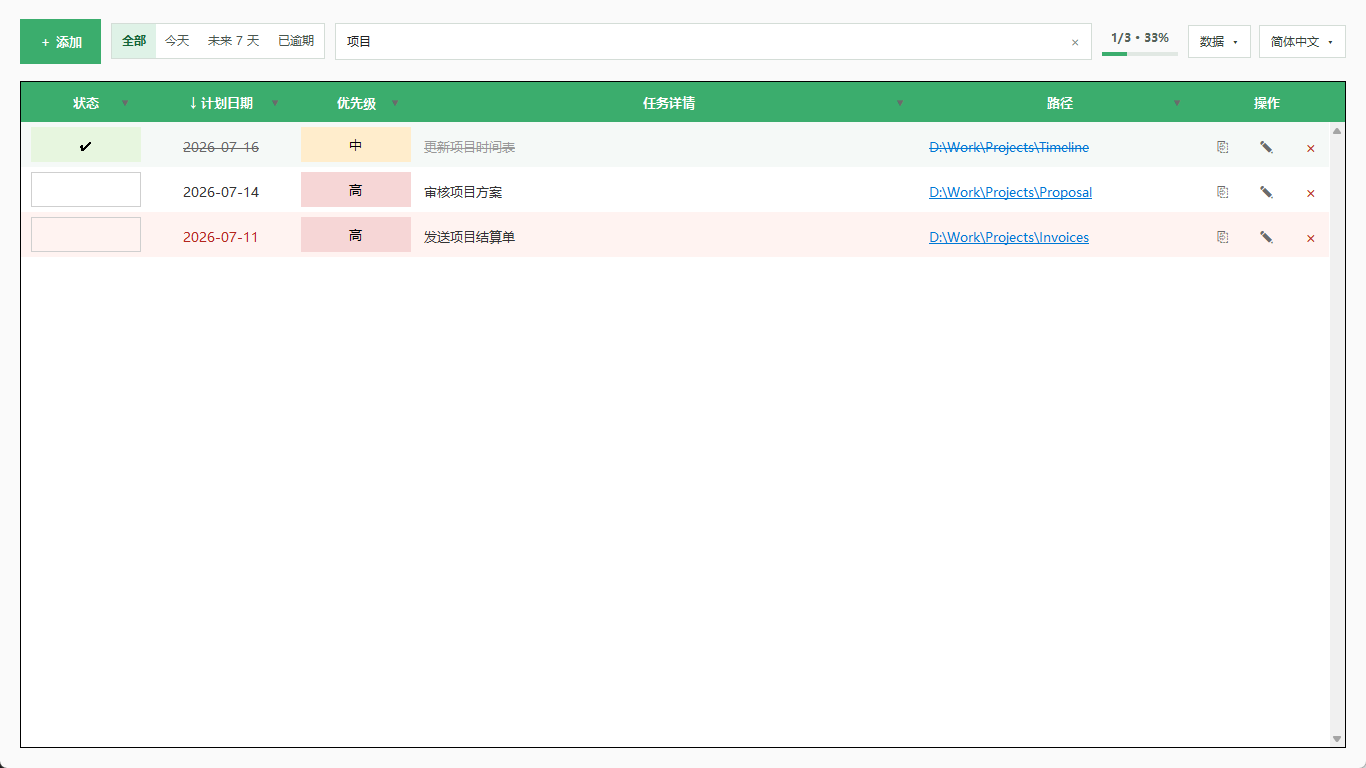Image resolution: width=1366 pixels, height=768 pixels.
Task: Sort by the 优先级 column header
Action: click(x=356, y=103)
